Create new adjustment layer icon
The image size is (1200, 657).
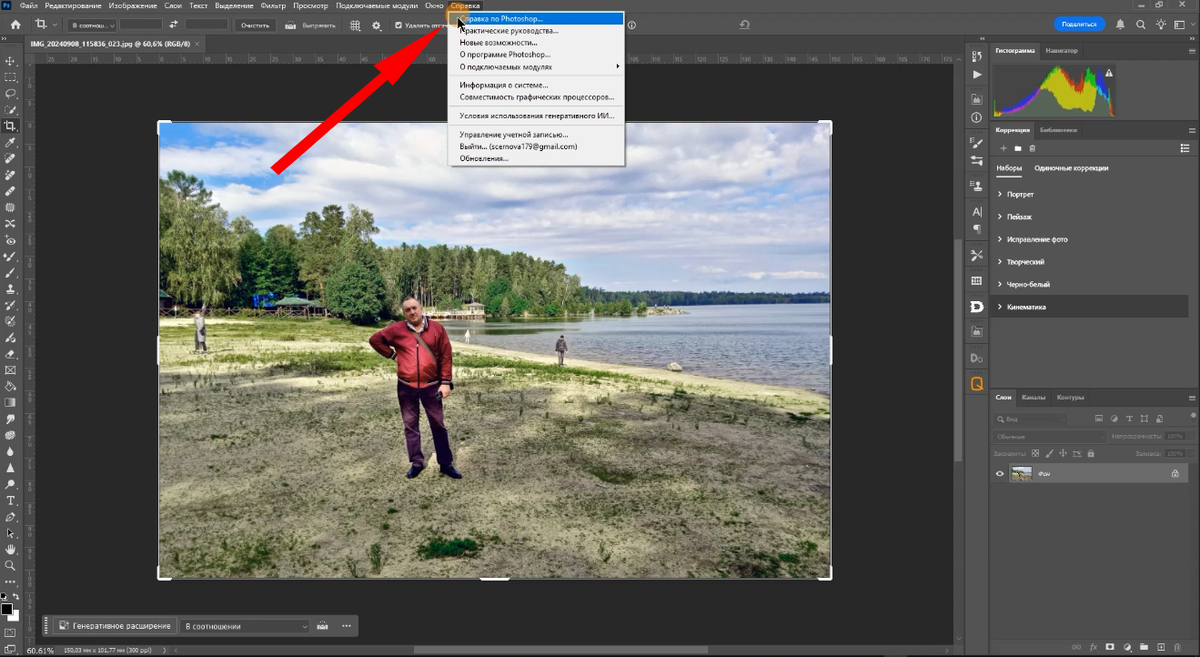pyautogui.click(x=1127, y=647)
